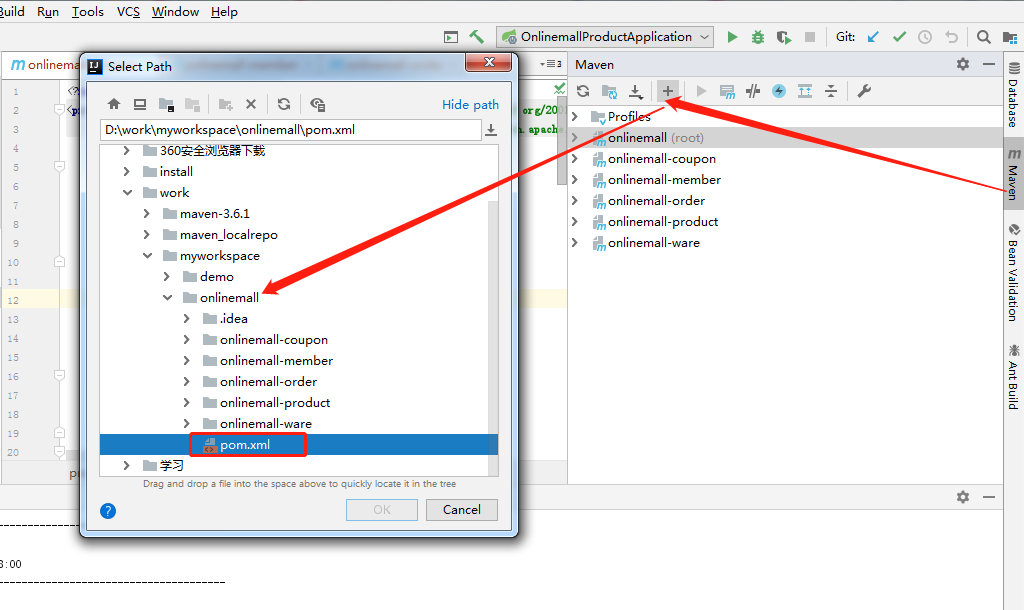Click Git Rollback undo icon

pyautogui.click(x=952, y=37)
